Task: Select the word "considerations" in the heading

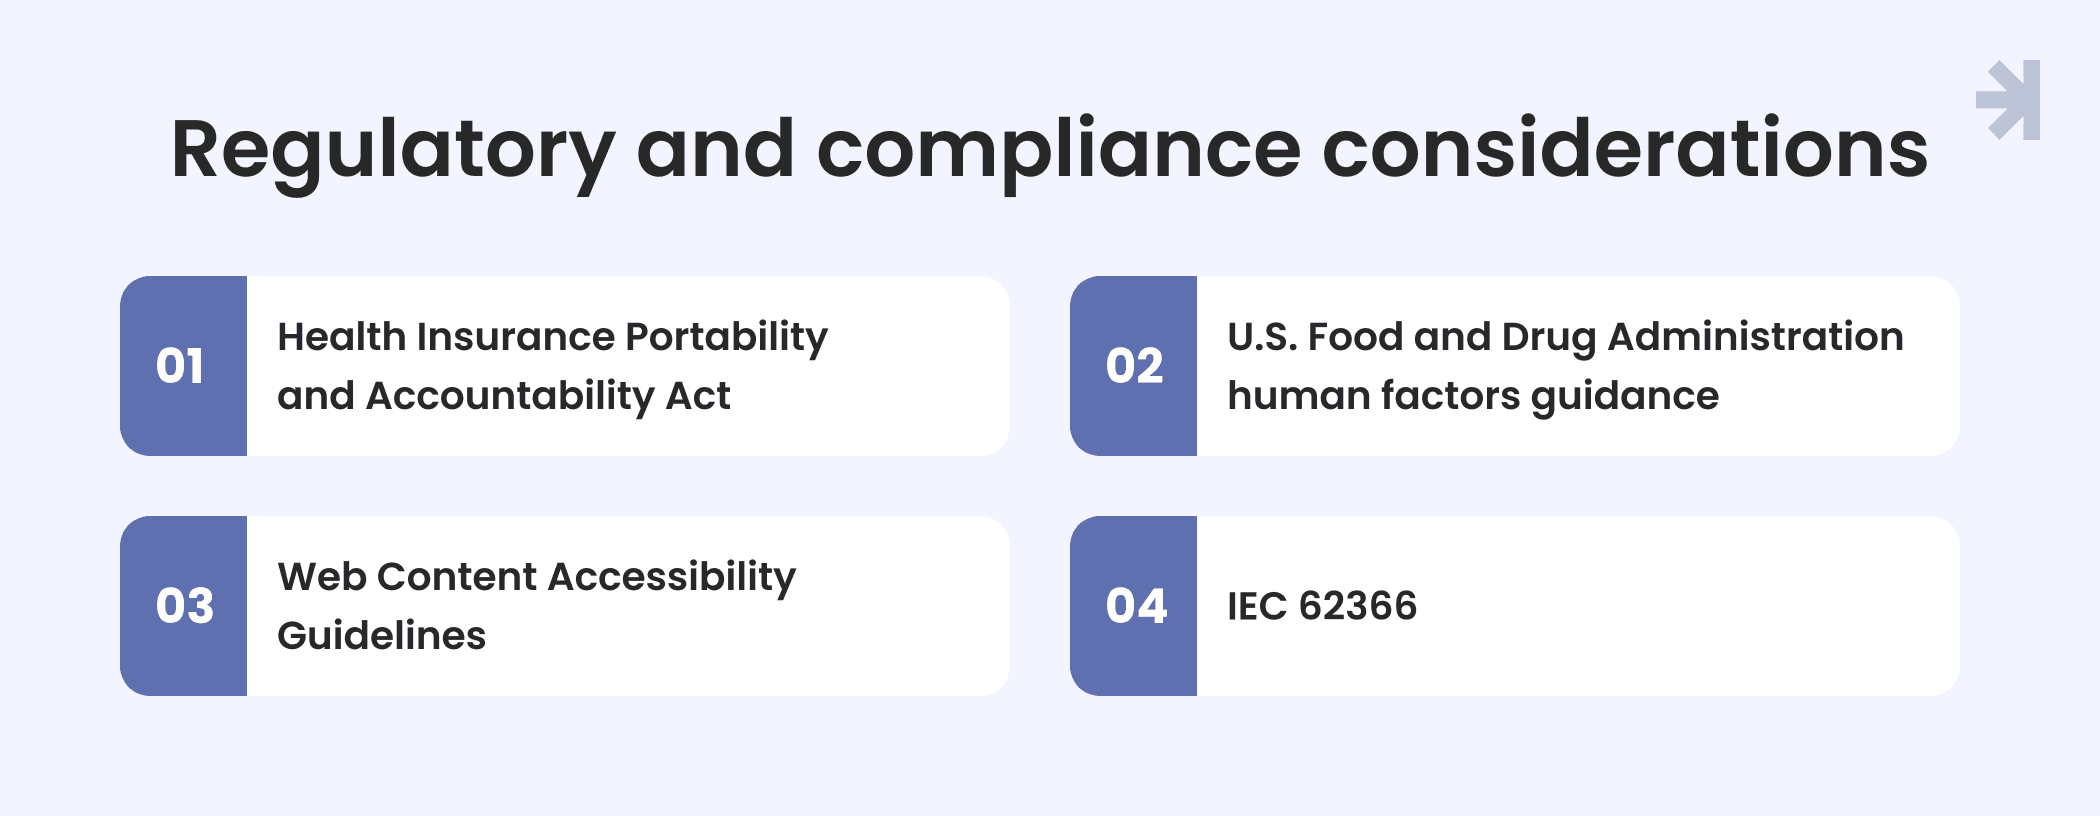Action: click(1624, 150)
